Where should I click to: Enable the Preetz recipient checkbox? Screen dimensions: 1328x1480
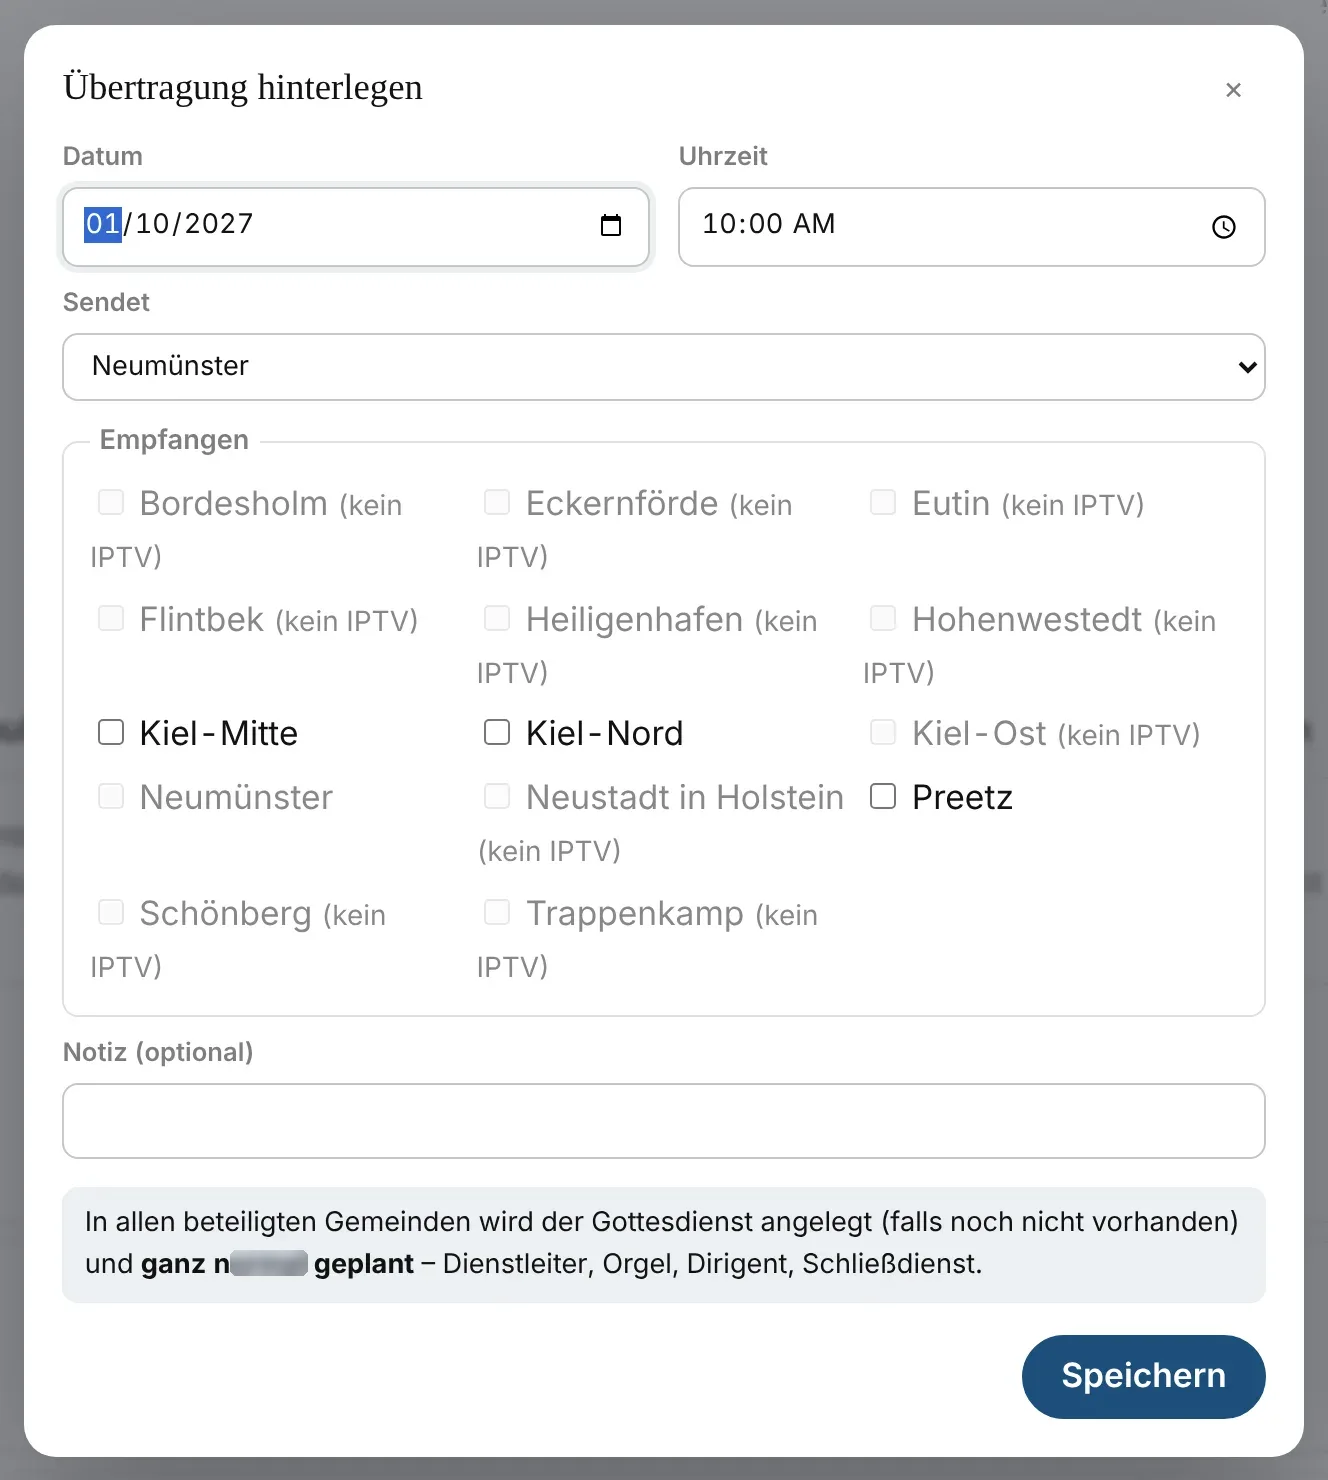click(883, 796)
